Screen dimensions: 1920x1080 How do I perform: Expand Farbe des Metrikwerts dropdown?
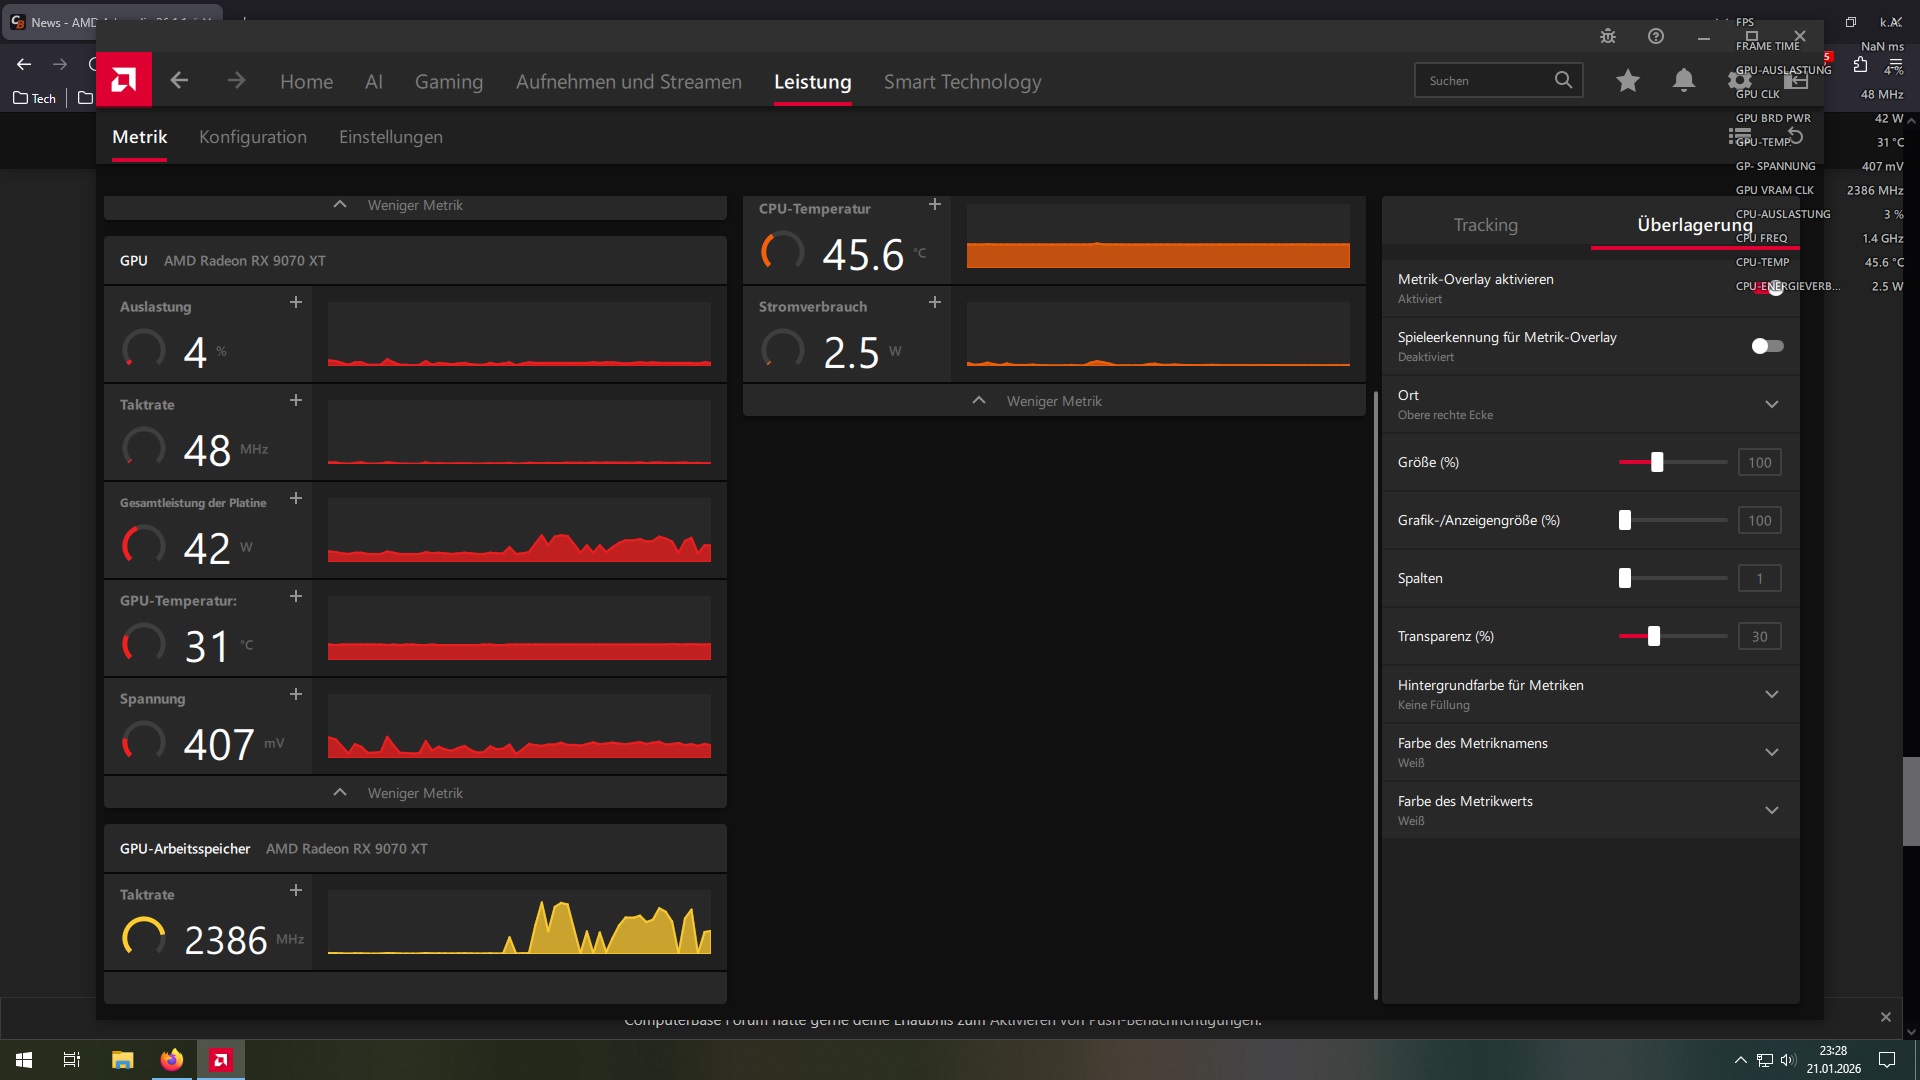point(1771,810)
